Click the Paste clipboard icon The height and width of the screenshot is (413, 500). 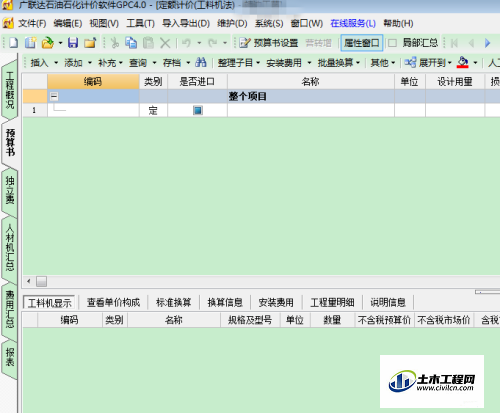click(148, 43)
